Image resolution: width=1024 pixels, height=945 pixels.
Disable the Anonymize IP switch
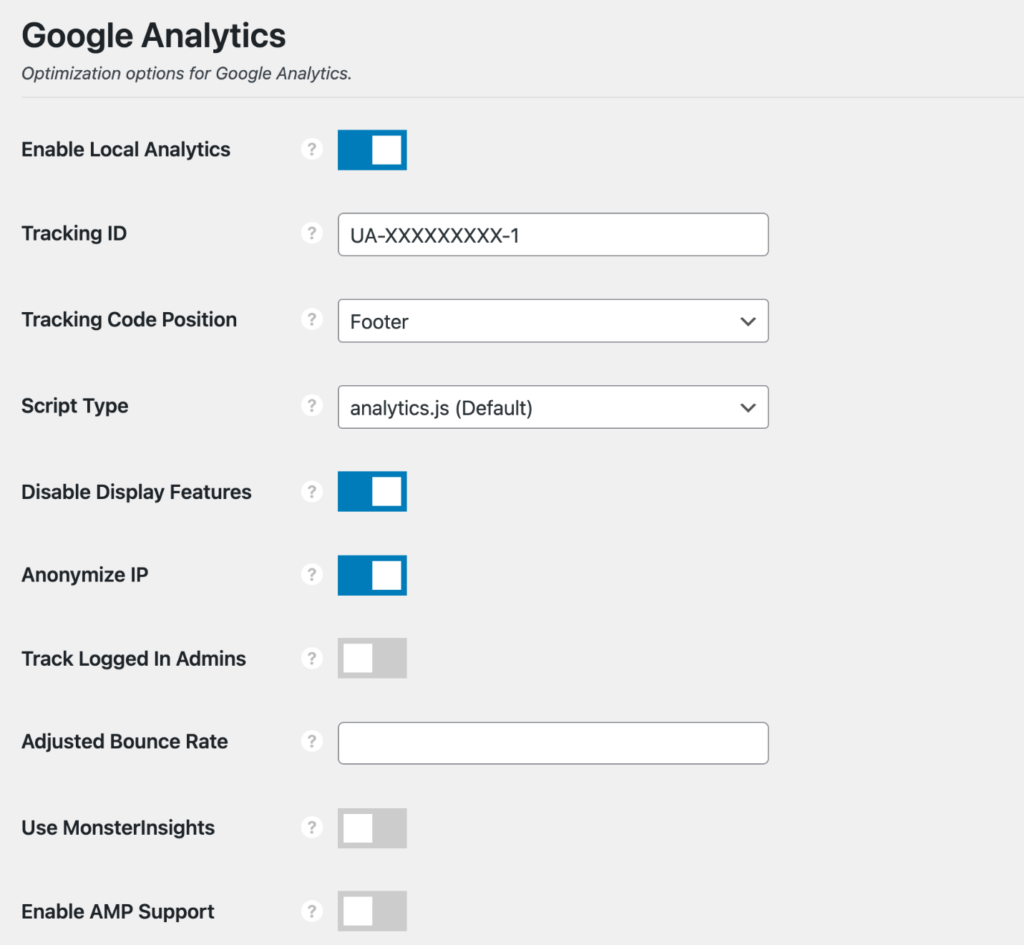(x=372, y=575)
